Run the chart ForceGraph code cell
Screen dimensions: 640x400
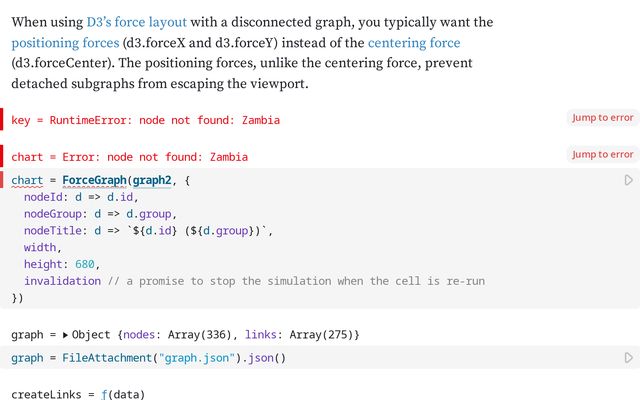pyautogui.click(x=628, y=180)
